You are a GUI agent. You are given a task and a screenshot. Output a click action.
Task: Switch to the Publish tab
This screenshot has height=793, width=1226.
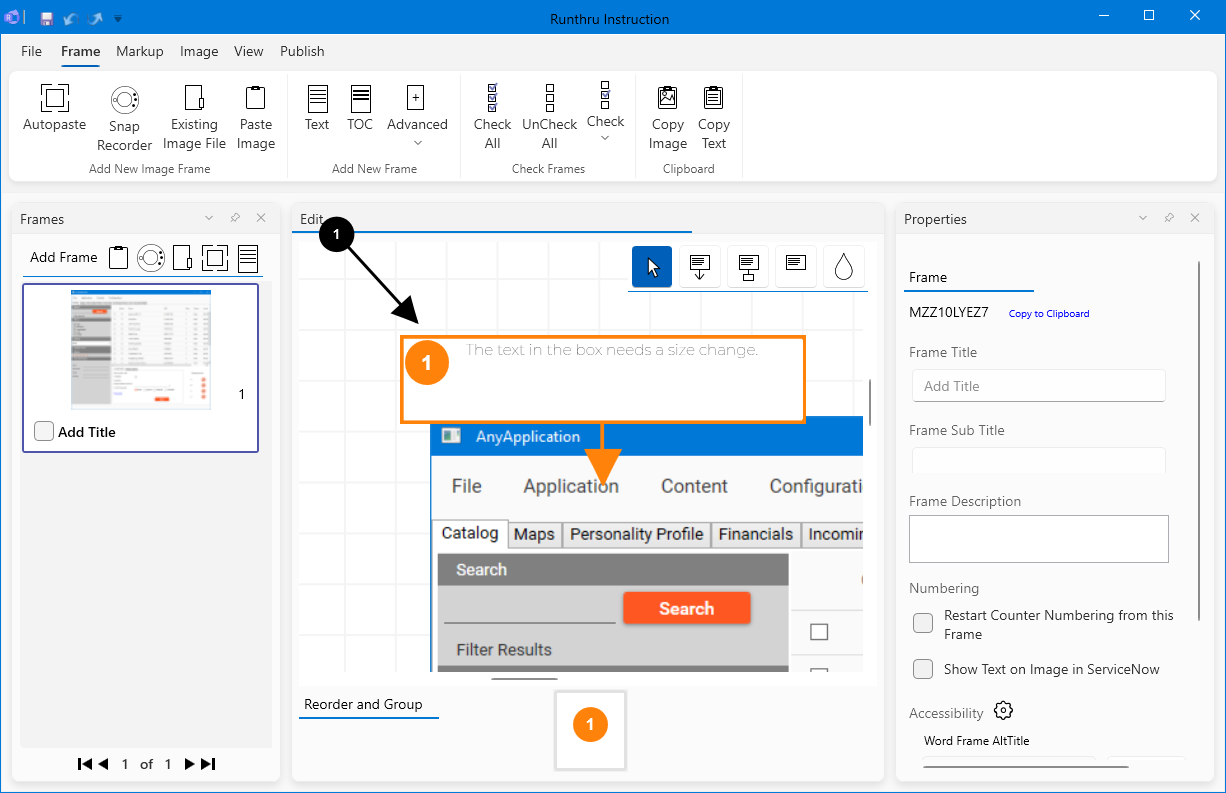pyautogui.click(x=302, y=51)
